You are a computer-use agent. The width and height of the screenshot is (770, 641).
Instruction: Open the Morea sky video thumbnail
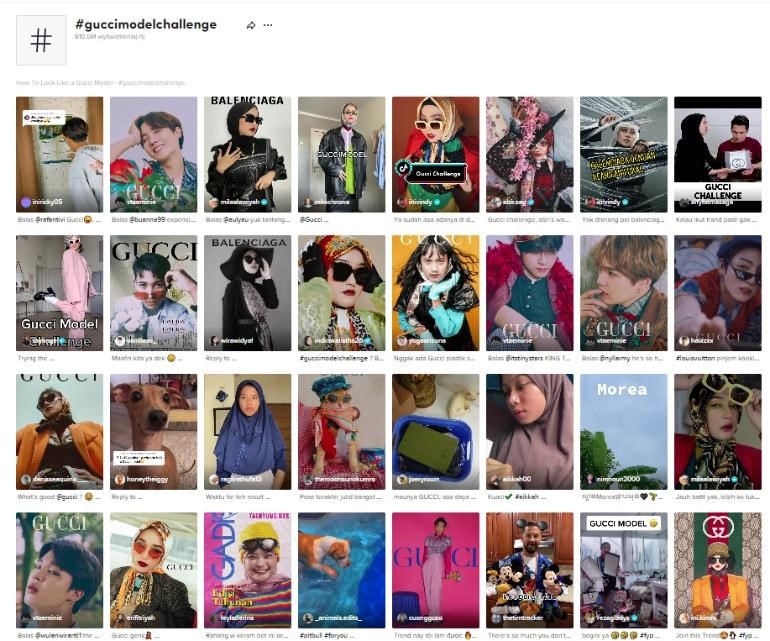tap(624, 432)
